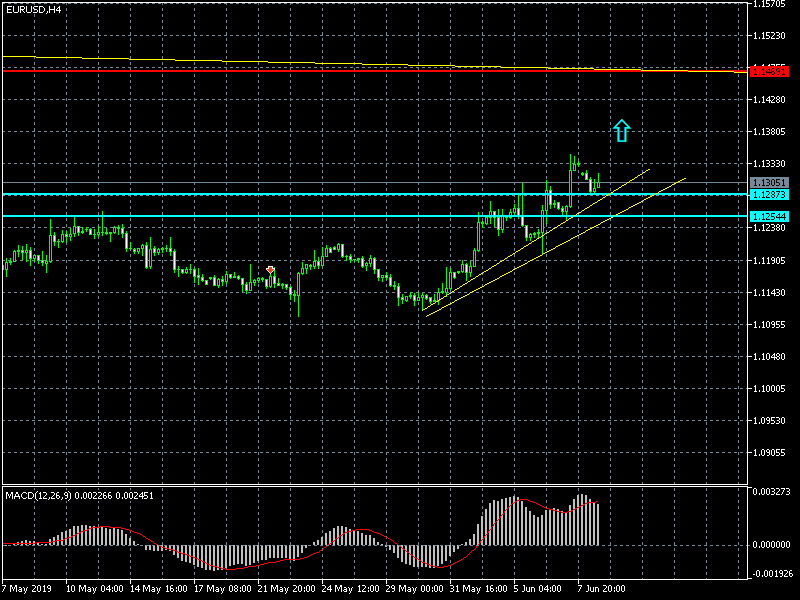Click the gray current price tag 1.13051

coord(768,183)
